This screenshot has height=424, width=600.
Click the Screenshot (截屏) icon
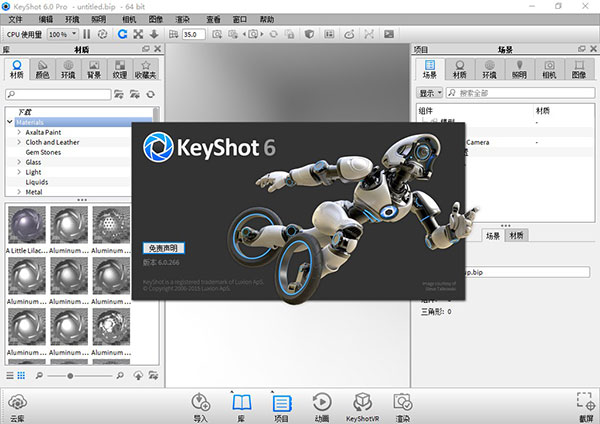coord(586,408)
